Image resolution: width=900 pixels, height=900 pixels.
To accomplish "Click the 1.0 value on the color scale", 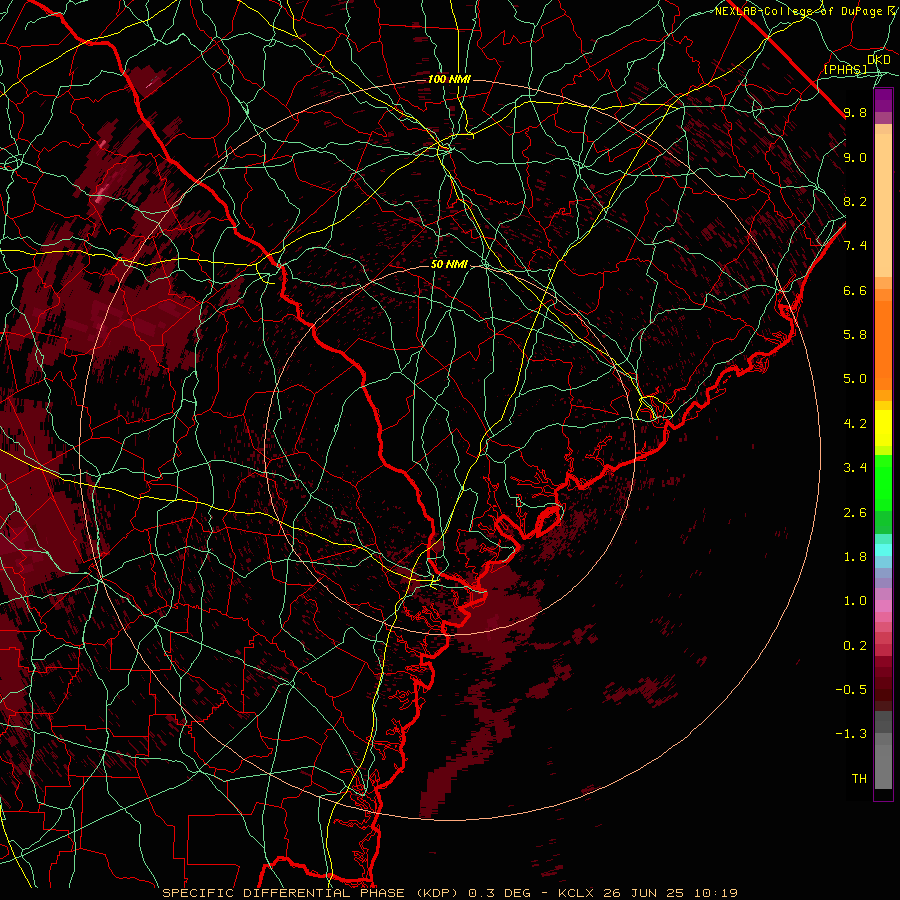I will [855, 601].
